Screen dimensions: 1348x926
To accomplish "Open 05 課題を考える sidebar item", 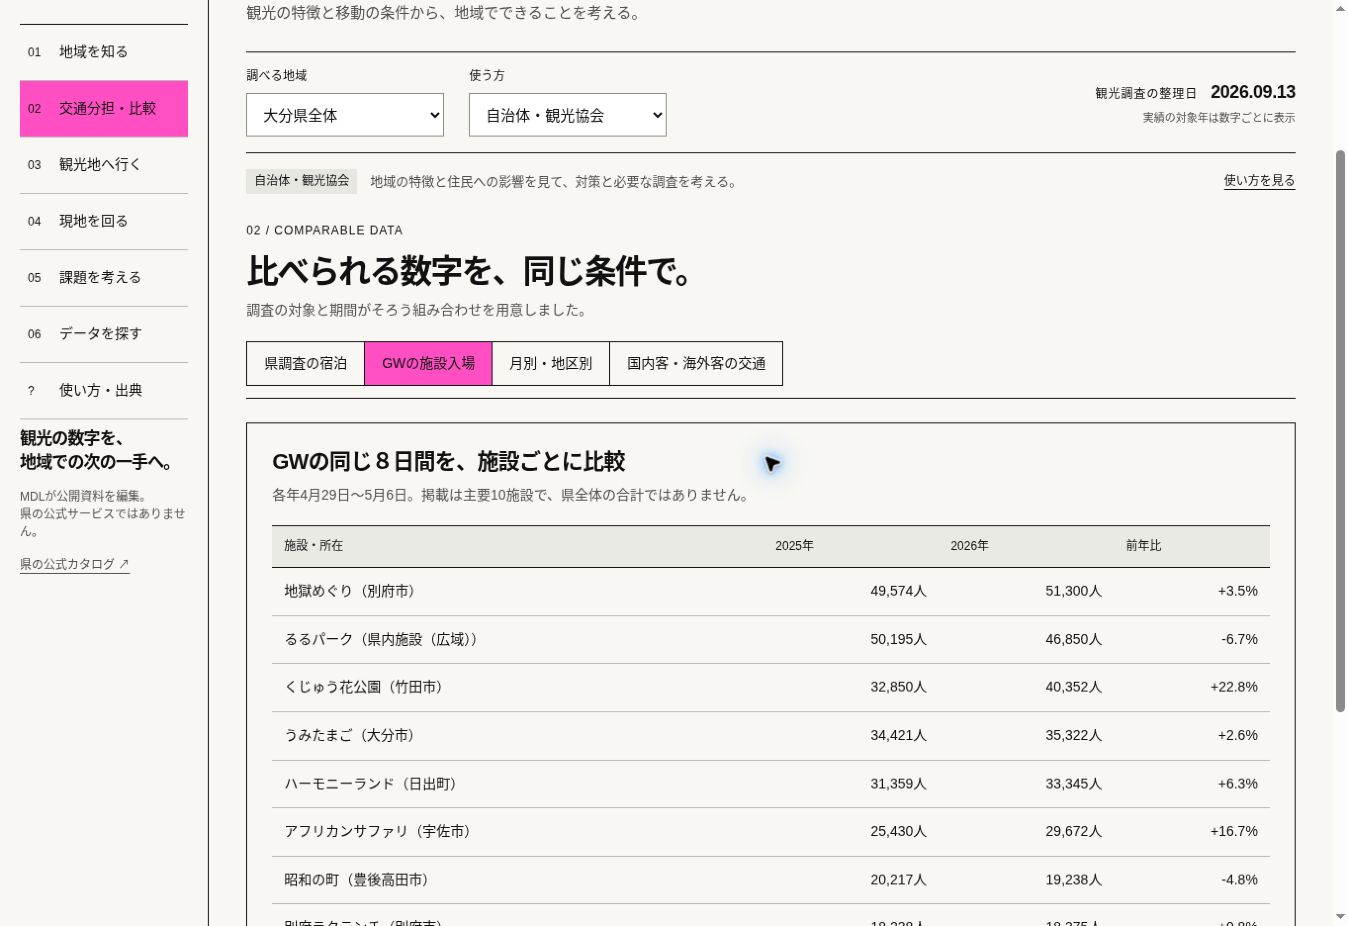I will click(x=104, y=278).
